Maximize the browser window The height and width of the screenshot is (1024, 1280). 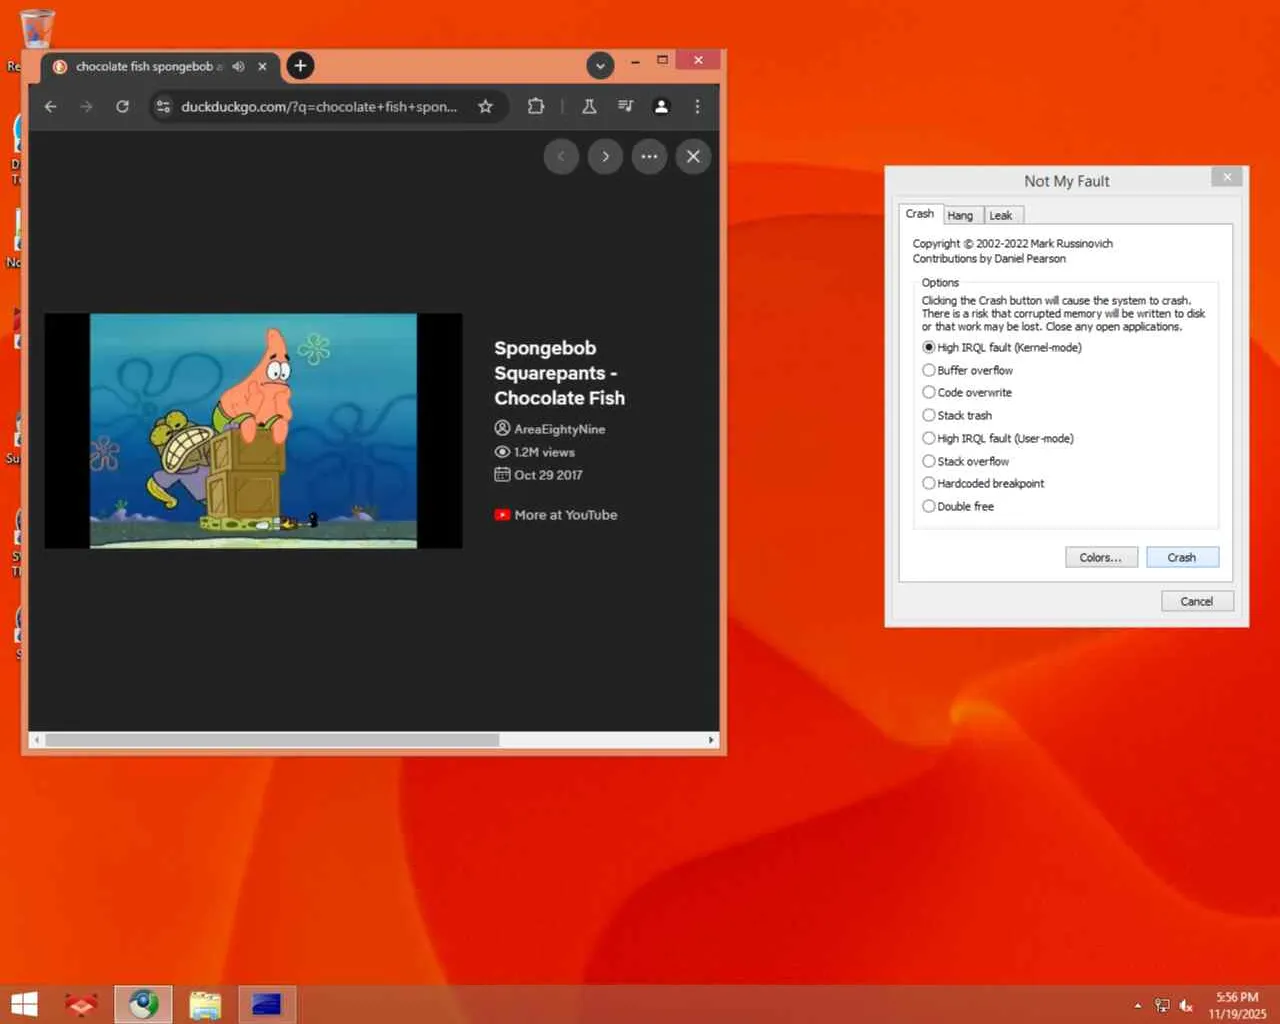[662, 60]
